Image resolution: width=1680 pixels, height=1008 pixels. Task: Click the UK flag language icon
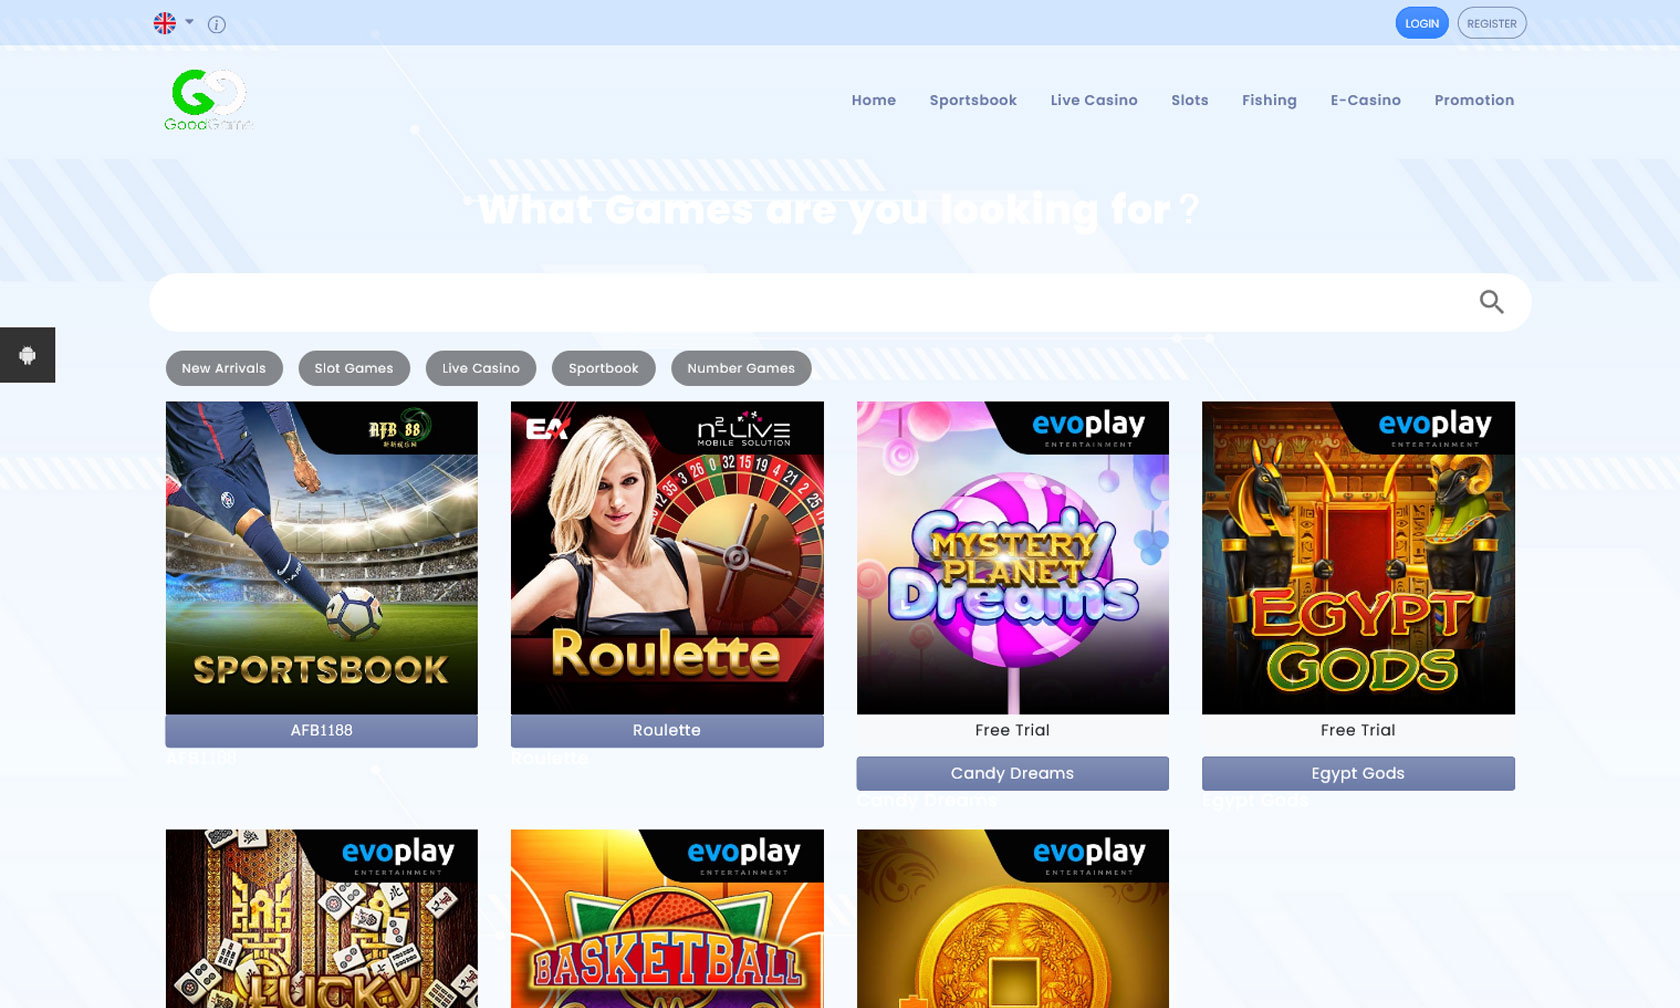click(x=165, y=23)
